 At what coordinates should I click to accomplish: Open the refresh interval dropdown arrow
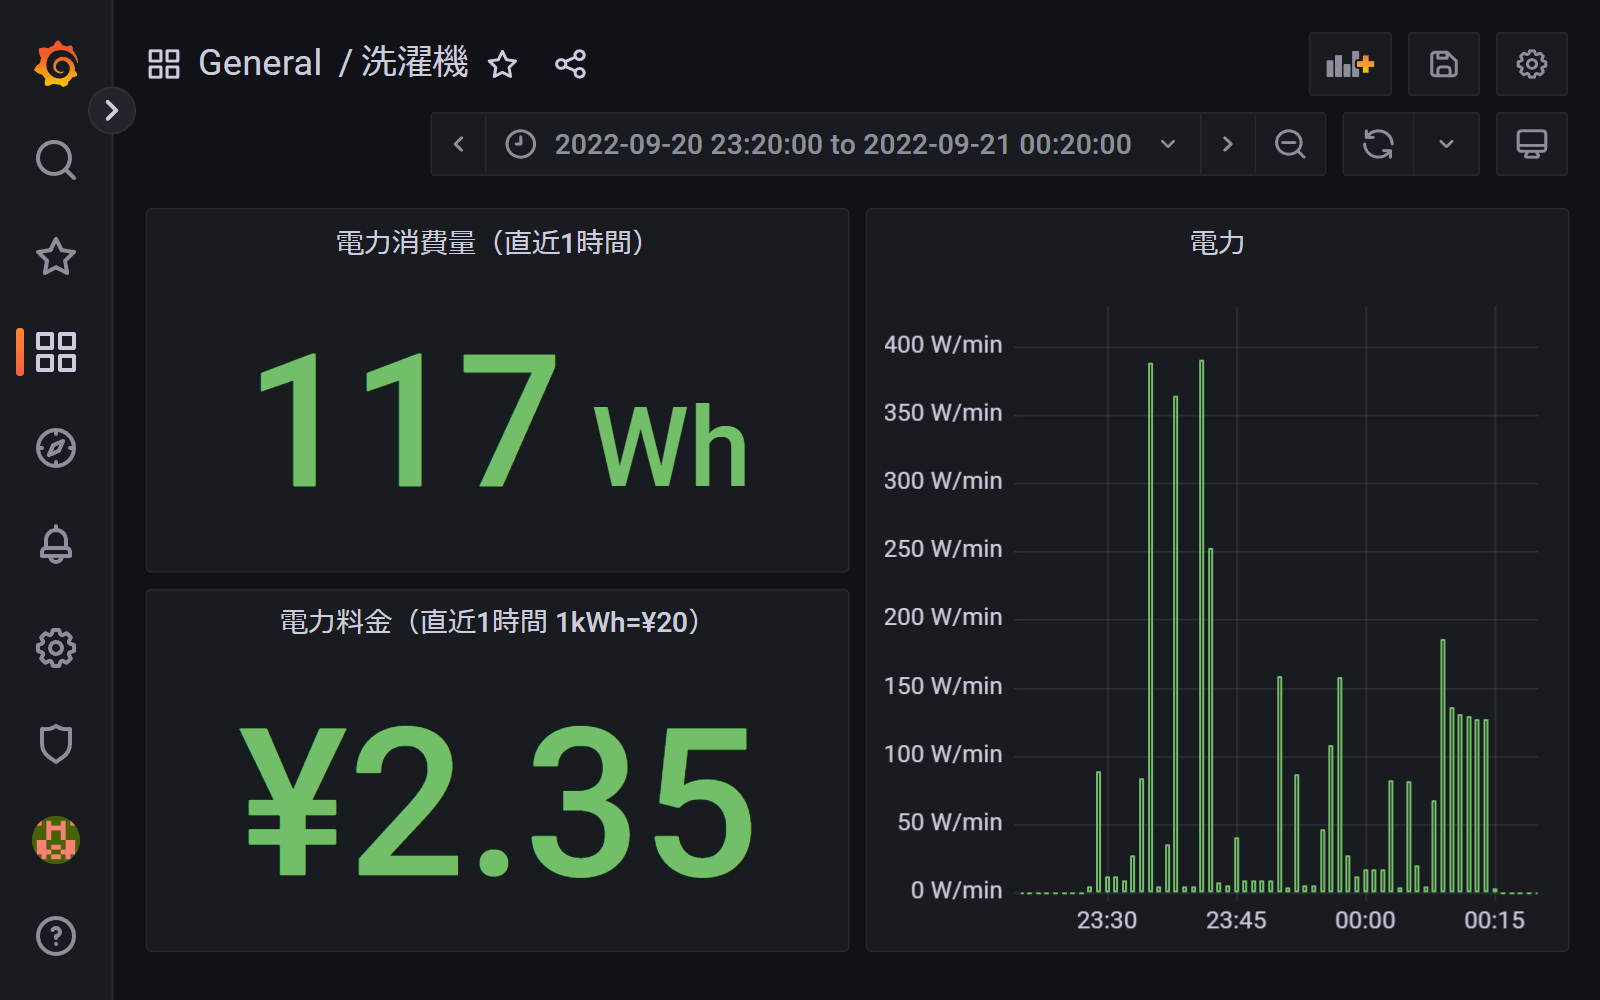click(1446, 144)
